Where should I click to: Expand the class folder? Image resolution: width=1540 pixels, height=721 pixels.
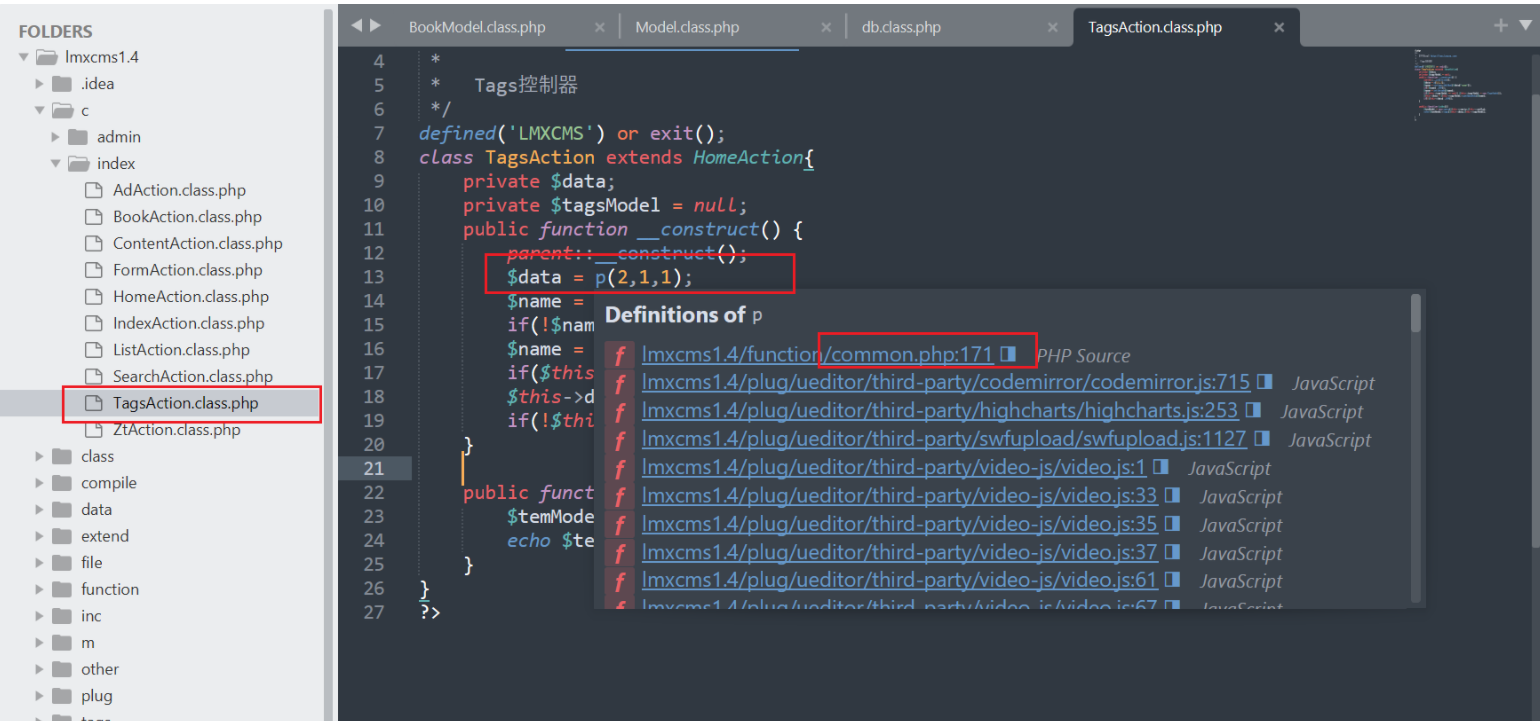tap(40, 456)
